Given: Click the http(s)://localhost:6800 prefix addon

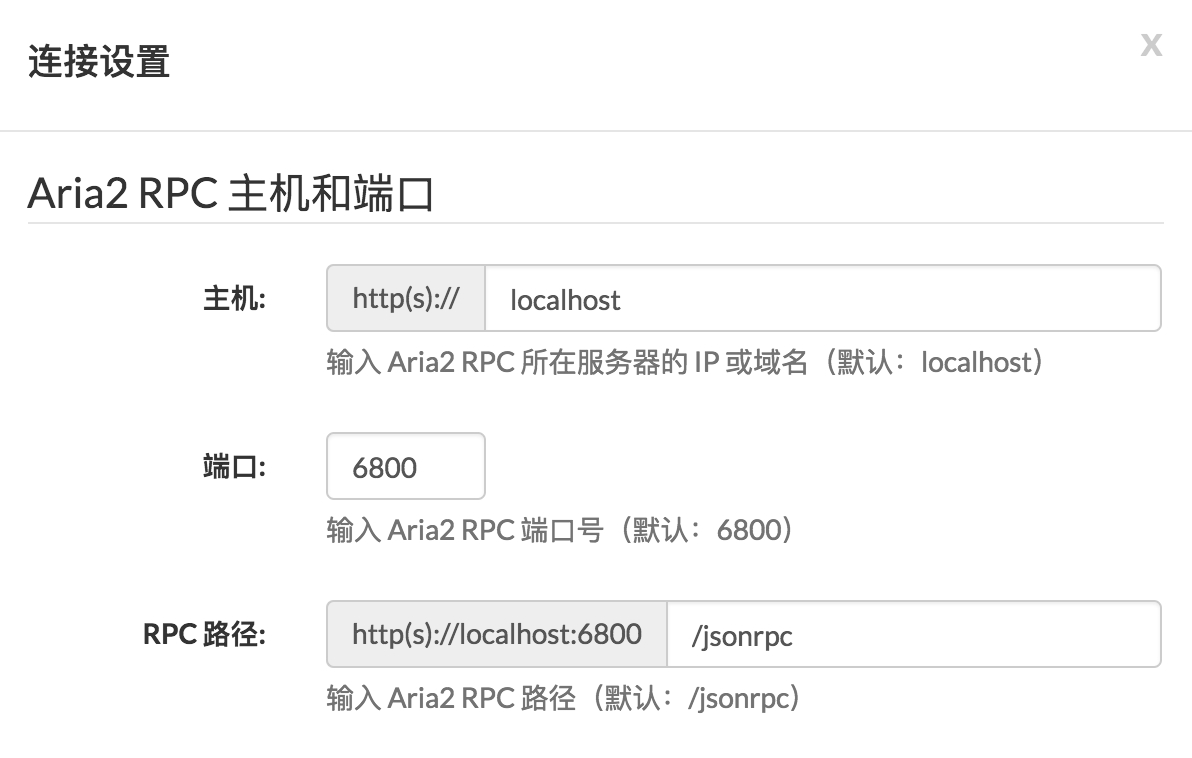Looking at the screenshot, I should 496,633.
